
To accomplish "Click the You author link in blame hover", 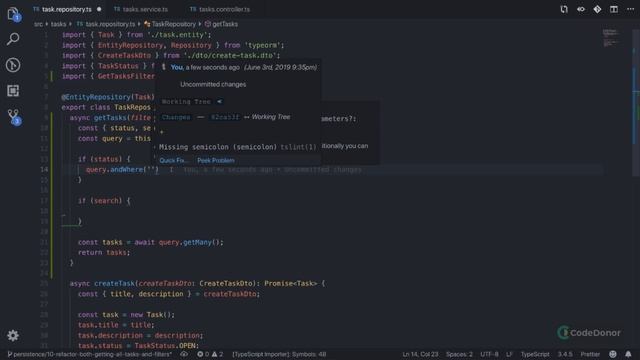I will [177, 67].
